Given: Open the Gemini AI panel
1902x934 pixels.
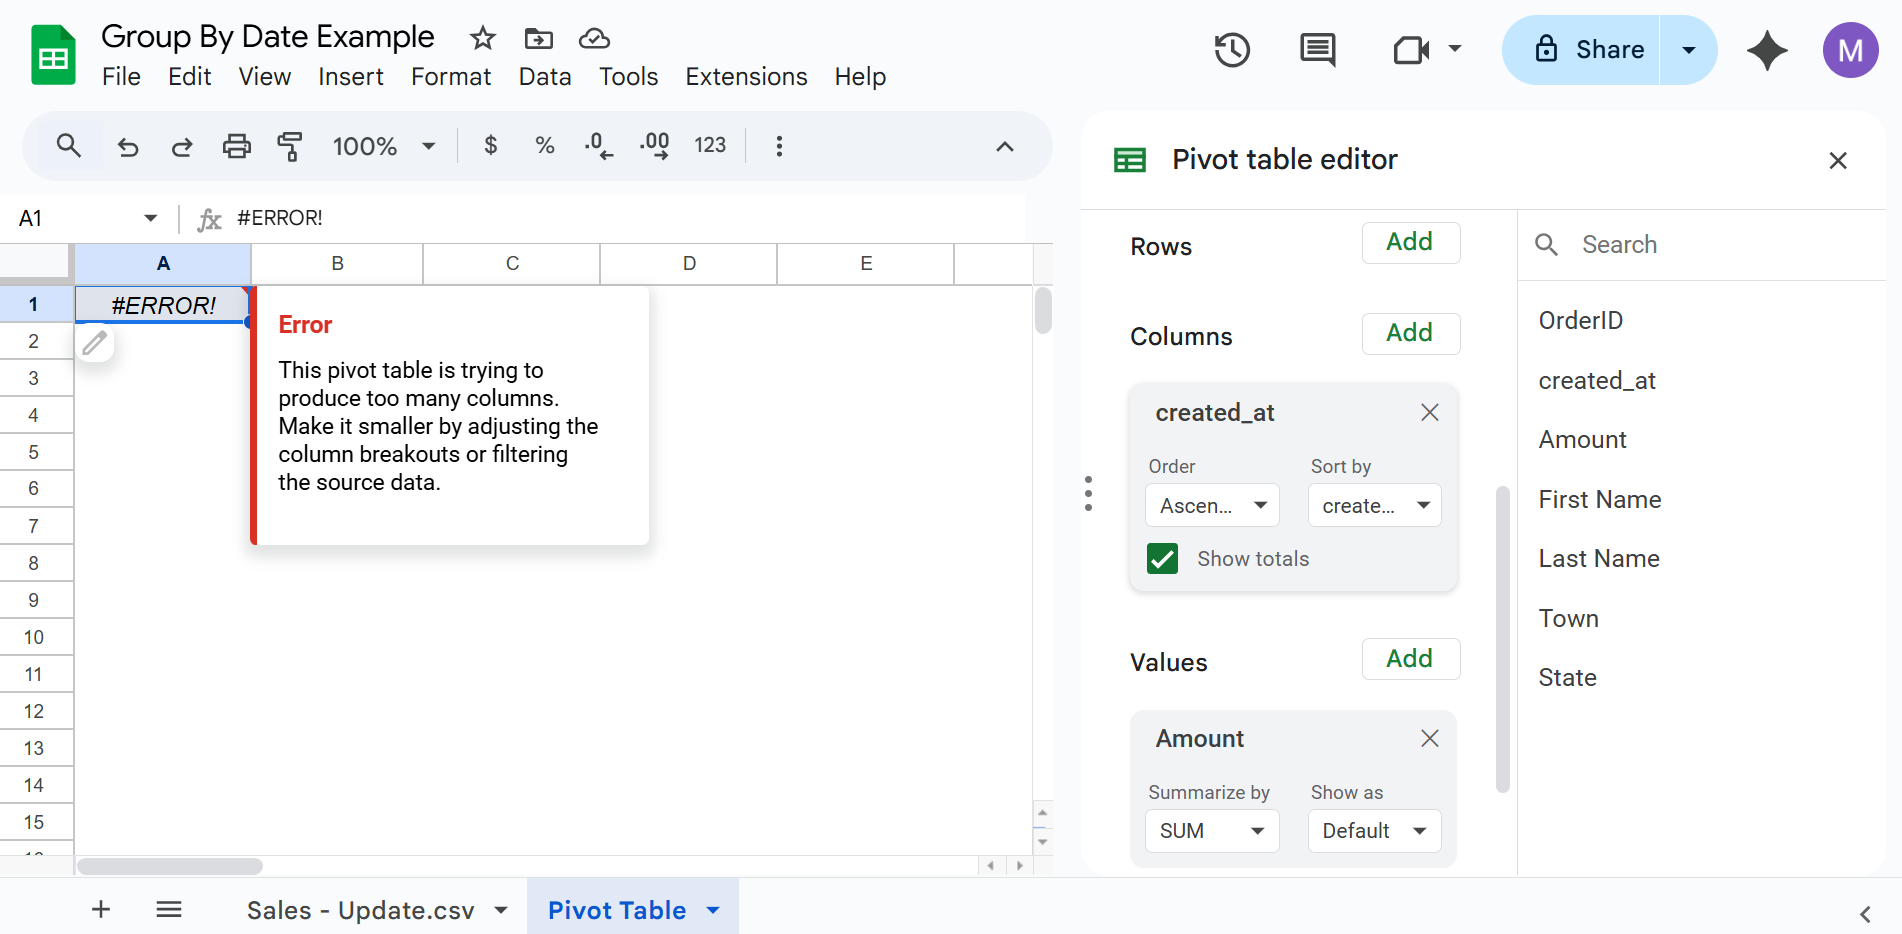Looking at the screenshot, I should (x=1767, y=50).
